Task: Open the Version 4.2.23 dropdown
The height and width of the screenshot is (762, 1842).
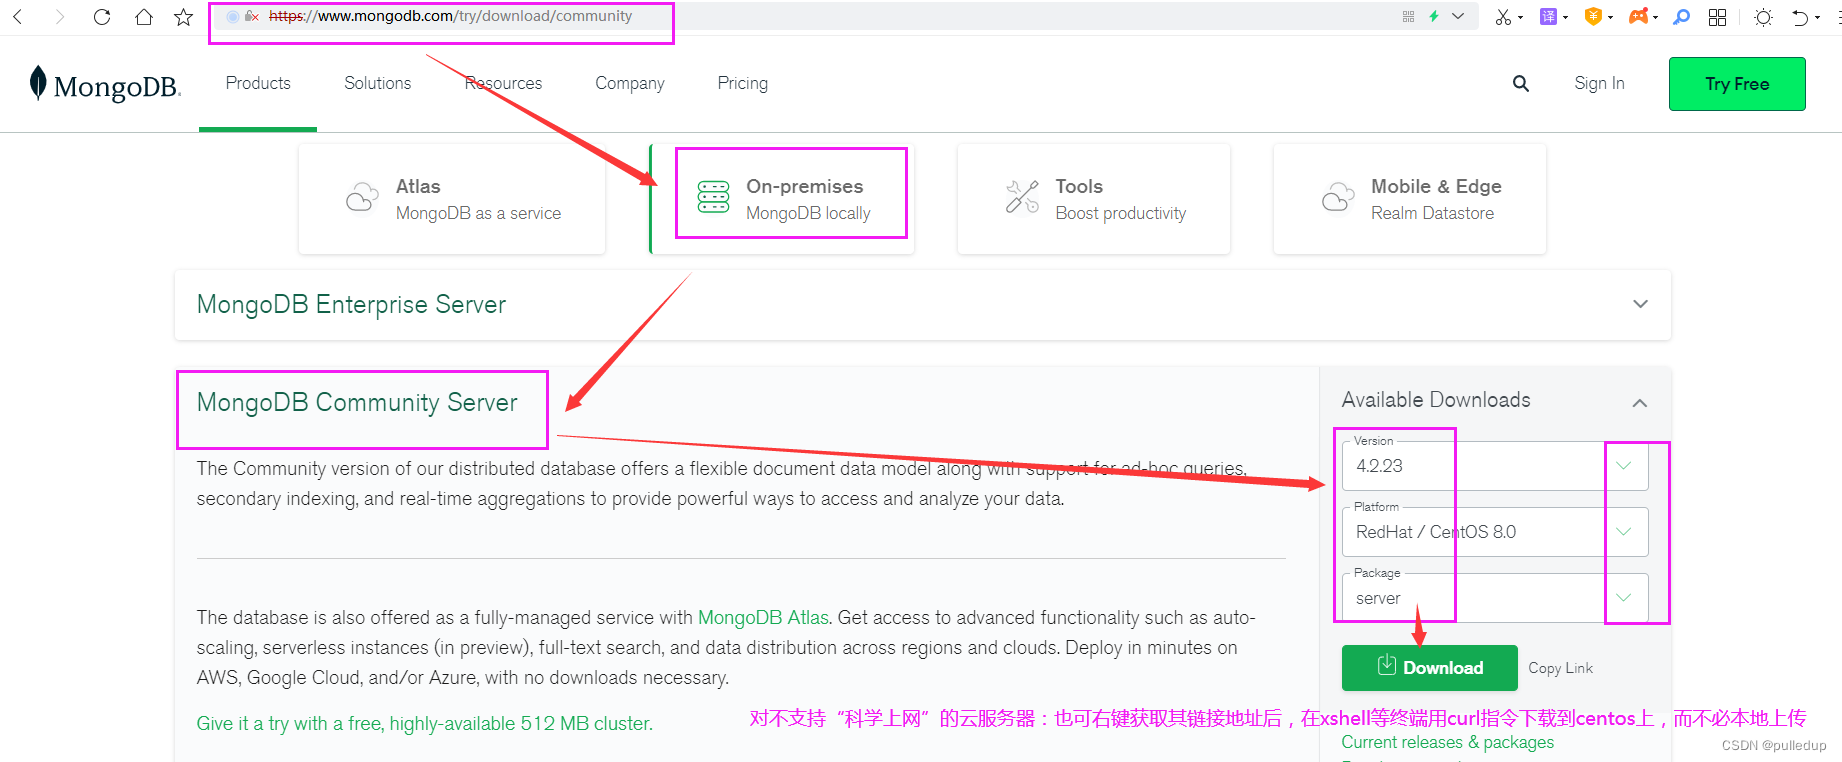Action: coord(1495,466)
